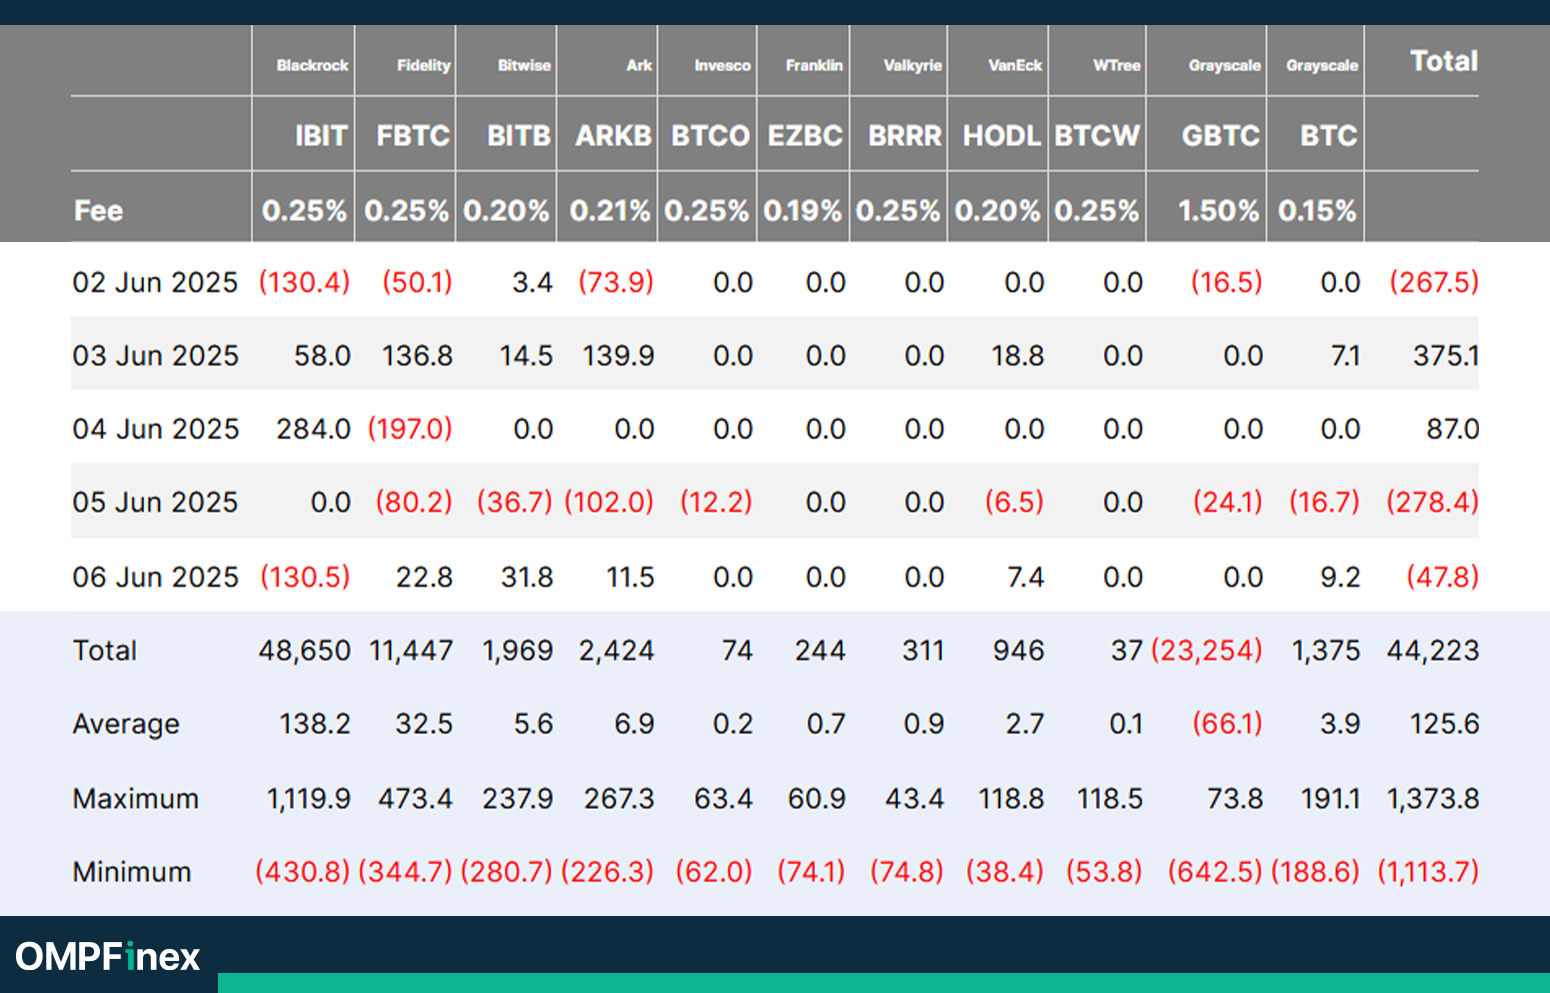
Task: Click the Total summary row label
Action: point(104,651)
